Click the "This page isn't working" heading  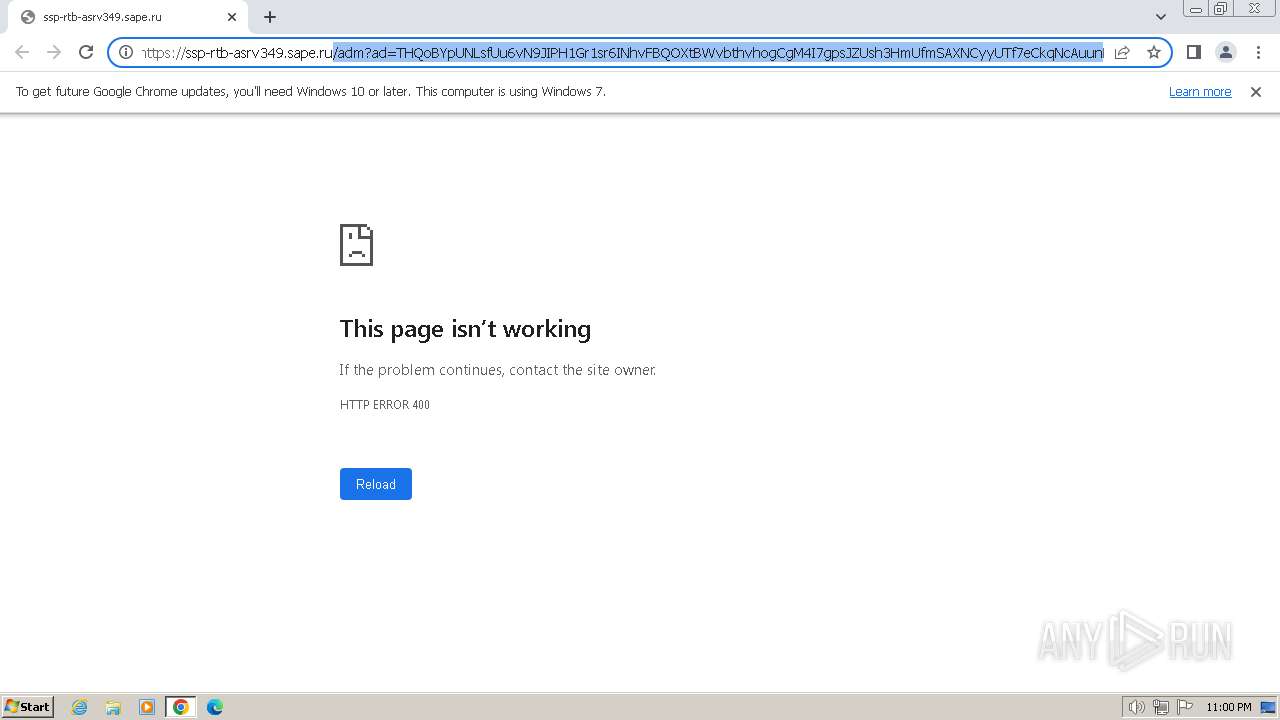tap(465, 329)
